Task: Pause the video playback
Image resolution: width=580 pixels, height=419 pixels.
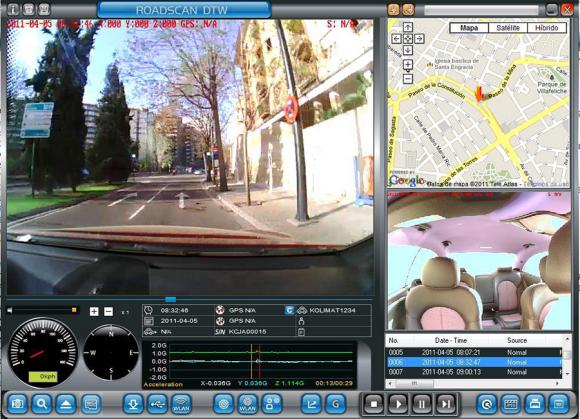Action: [422, 404]
